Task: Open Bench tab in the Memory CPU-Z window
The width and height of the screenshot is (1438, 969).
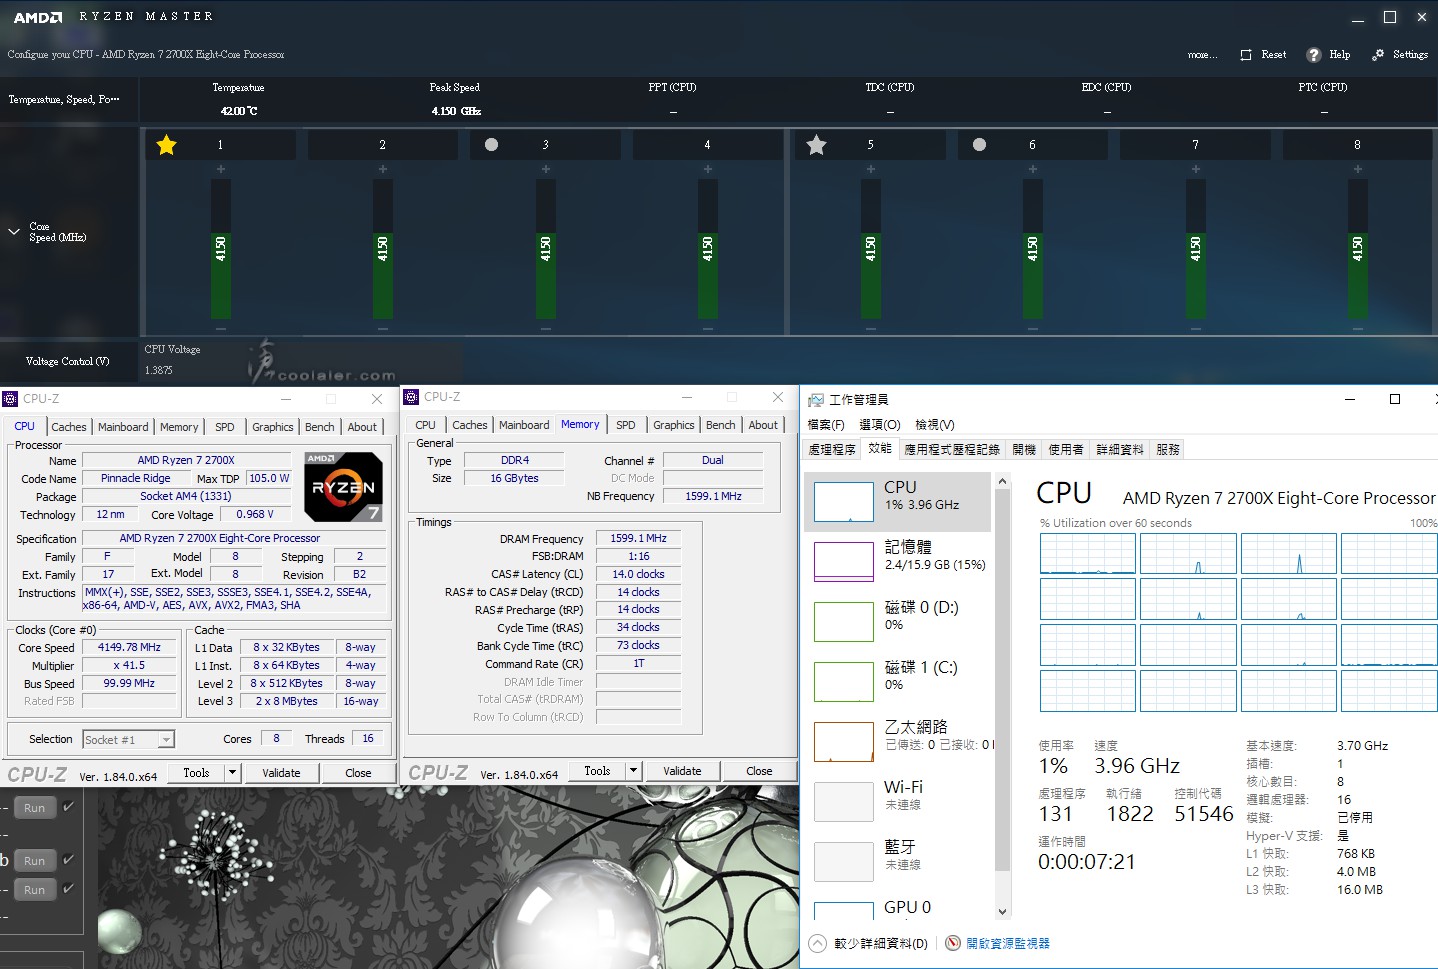Action: (x=721, y=425)
